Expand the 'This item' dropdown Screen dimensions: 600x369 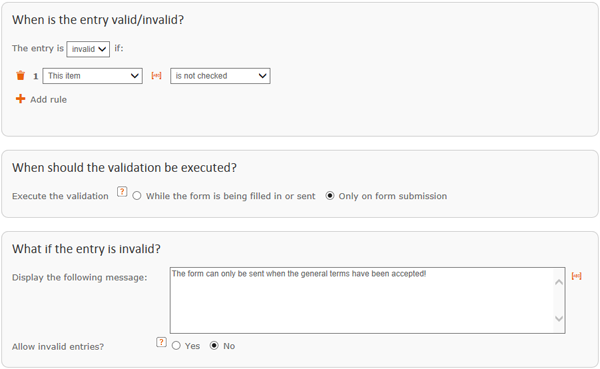click(93, 76)
